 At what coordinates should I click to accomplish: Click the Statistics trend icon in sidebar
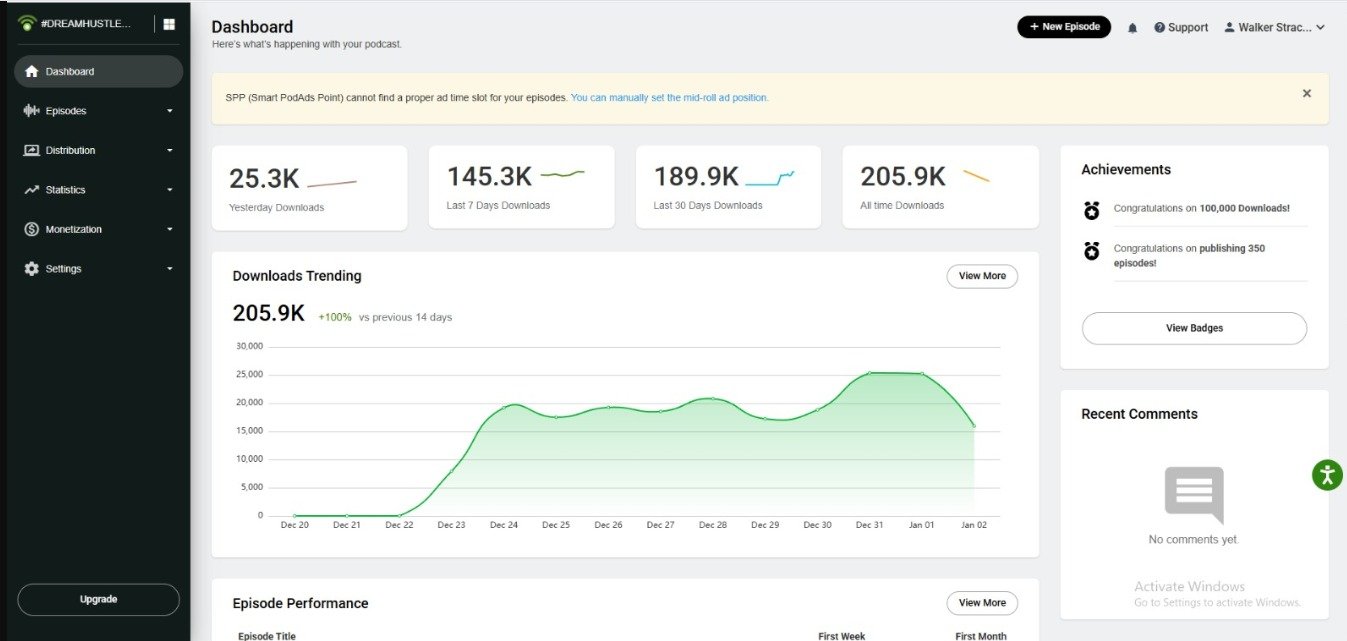[x=31, y=190]
